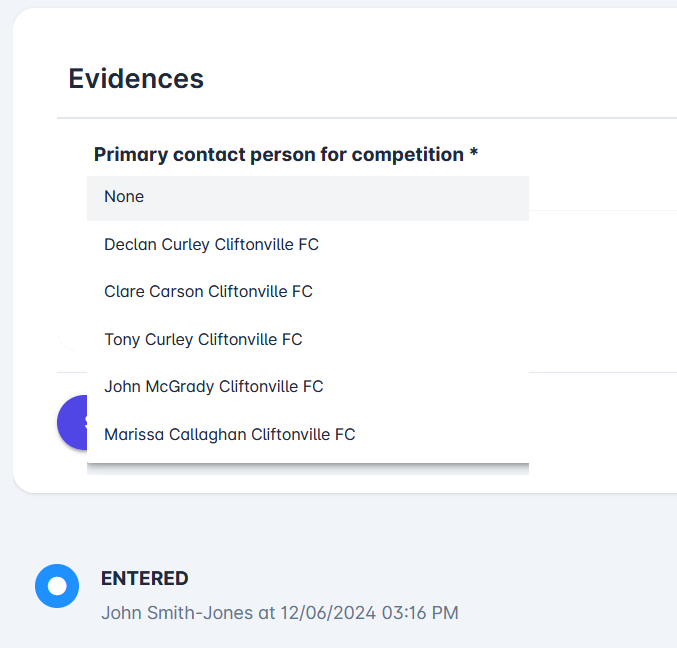Select Tony Curley Cliftonville FC entry

203,339
